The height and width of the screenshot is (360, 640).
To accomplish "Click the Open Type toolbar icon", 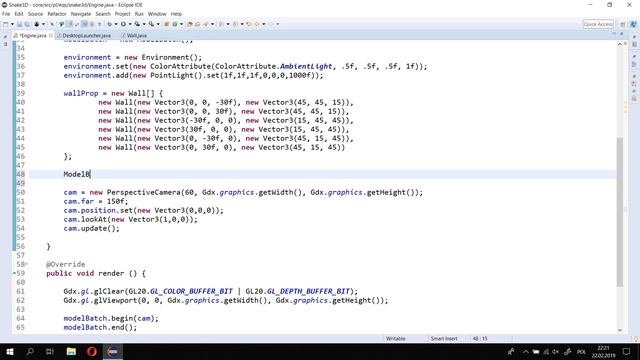I will [189, 24].
